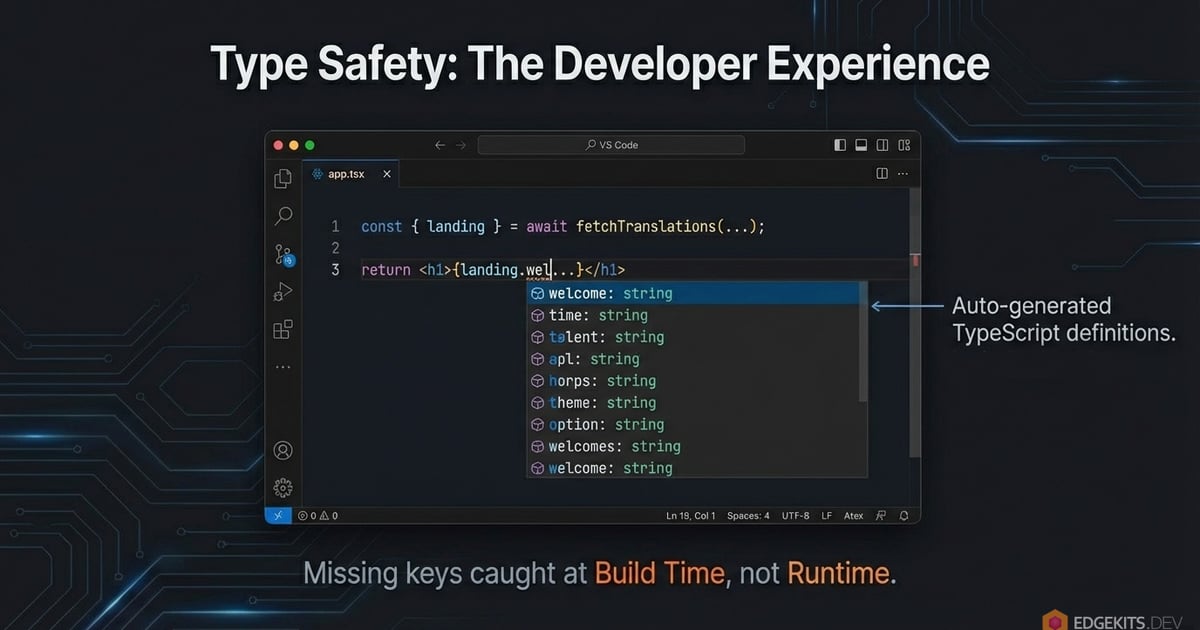1200x630 pixels.
Task: Open the Manage settings gear menu
Action: [282, 487]
